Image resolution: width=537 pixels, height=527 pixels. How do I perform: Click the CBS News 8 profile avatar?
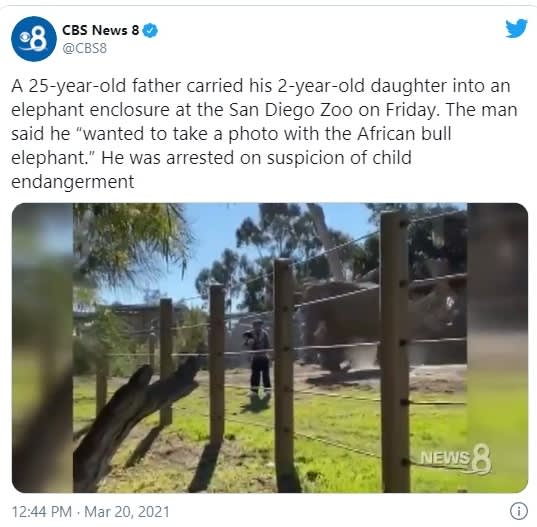coord(34,39)
